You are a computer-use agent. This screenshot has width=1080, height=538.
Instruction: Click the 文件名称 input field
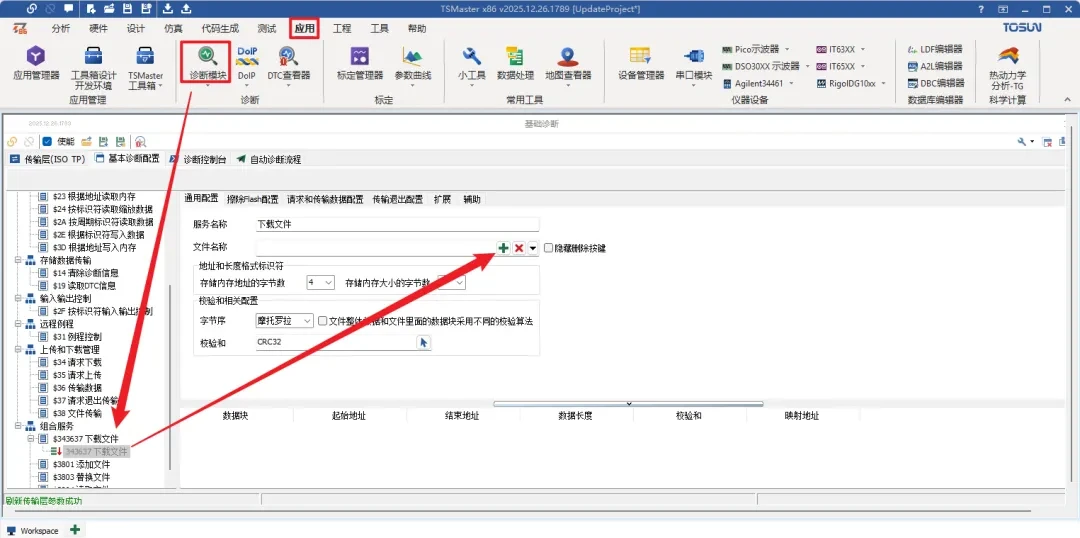click(375, 248)
